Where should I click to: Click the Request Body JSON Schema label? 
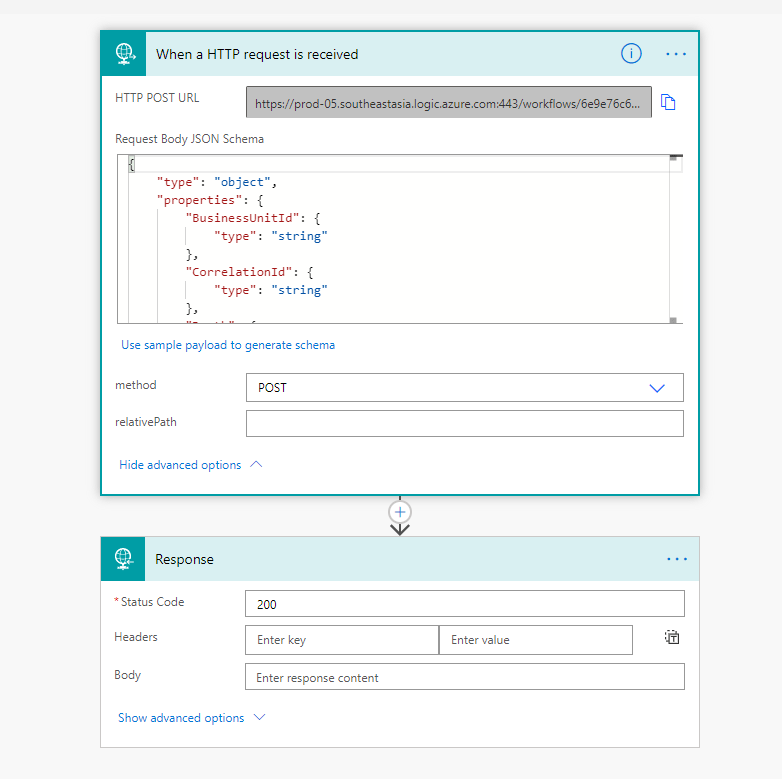pos(190,139)
